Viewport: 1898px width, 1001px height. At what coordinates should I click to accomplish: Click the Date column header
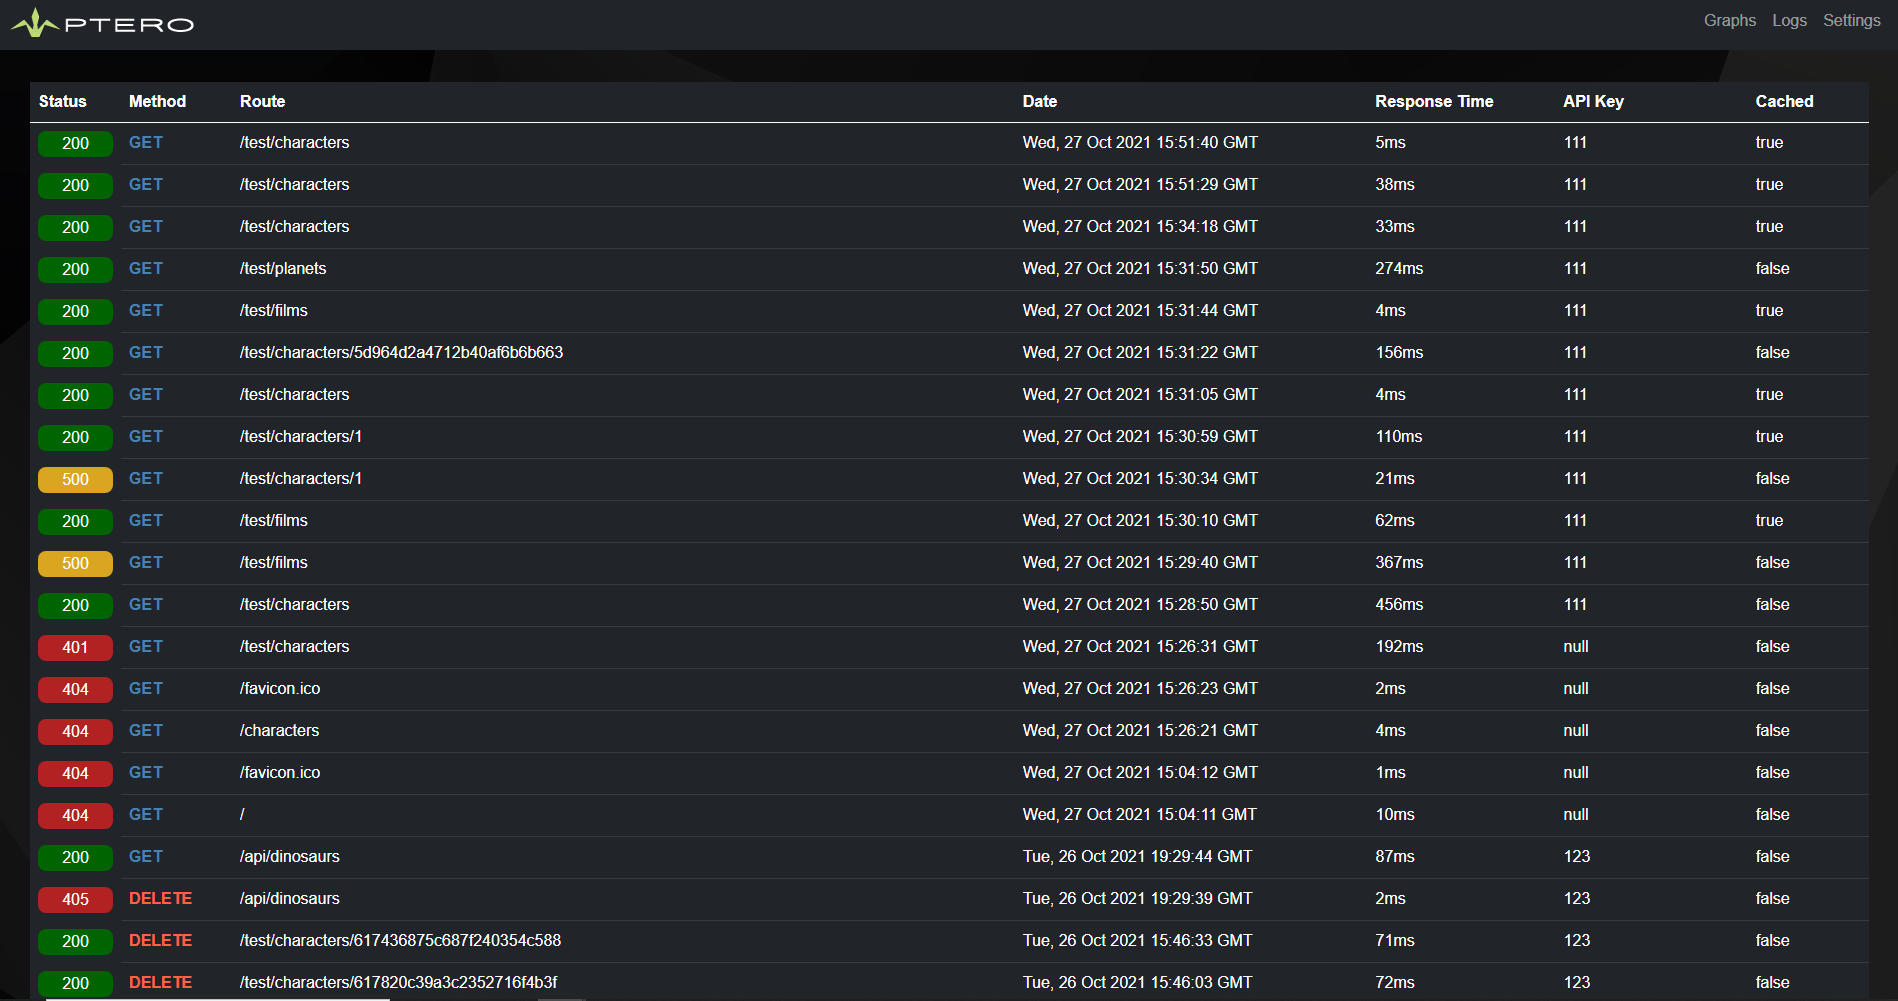1039,101
